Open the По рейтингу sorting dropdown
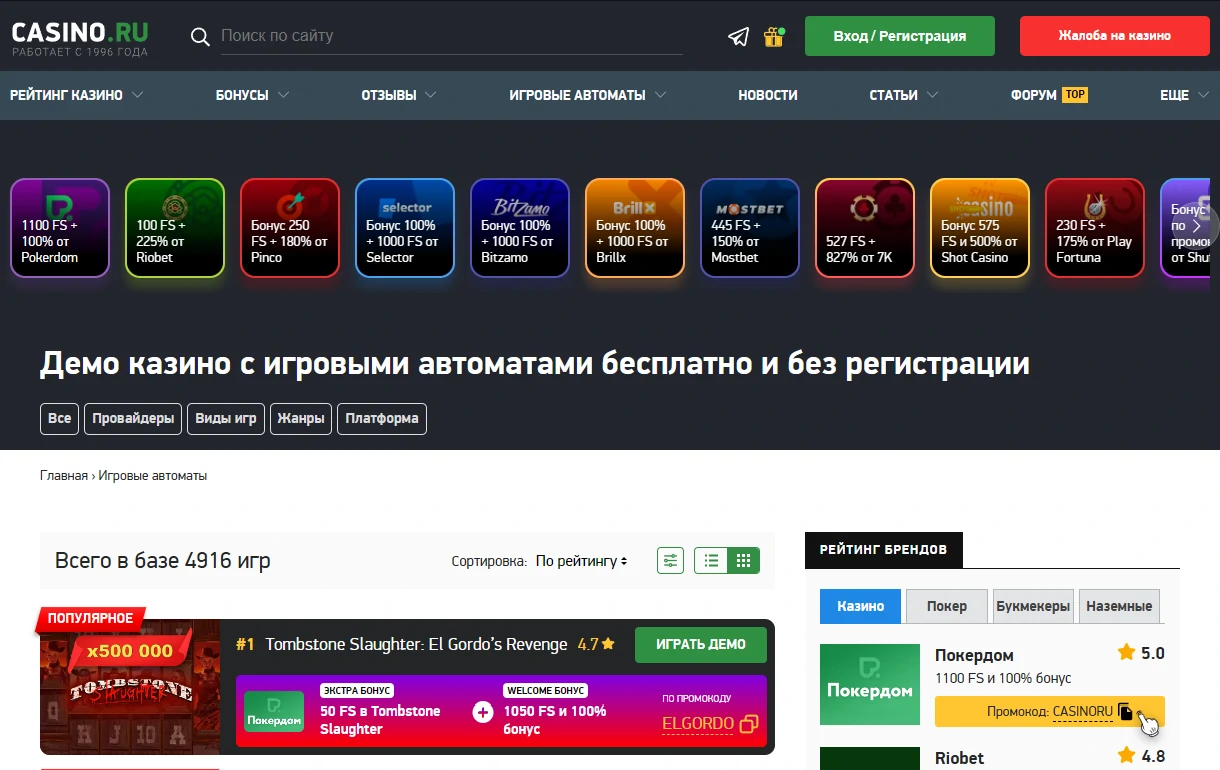Screen dimensions: 1220x770 pos(582,561)
